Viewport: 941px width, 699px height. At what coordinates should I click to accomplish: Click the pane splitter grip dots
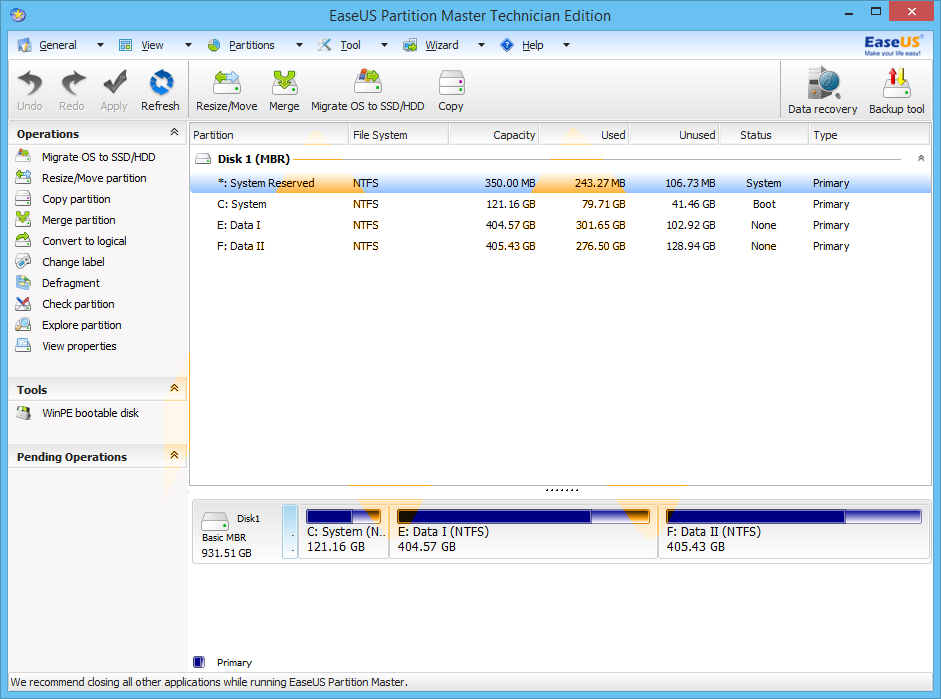coord(561,490)
